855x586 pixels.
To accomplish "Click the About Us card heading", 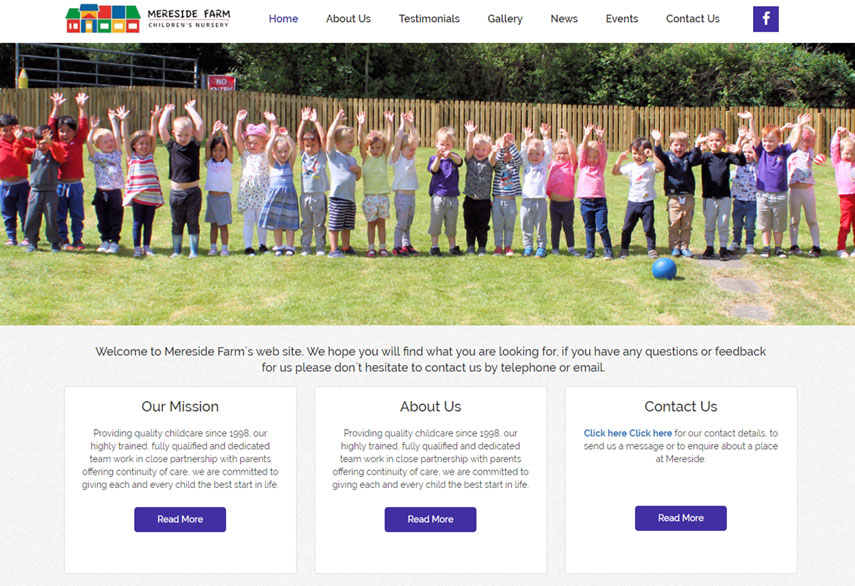I will tap(430, 407).
